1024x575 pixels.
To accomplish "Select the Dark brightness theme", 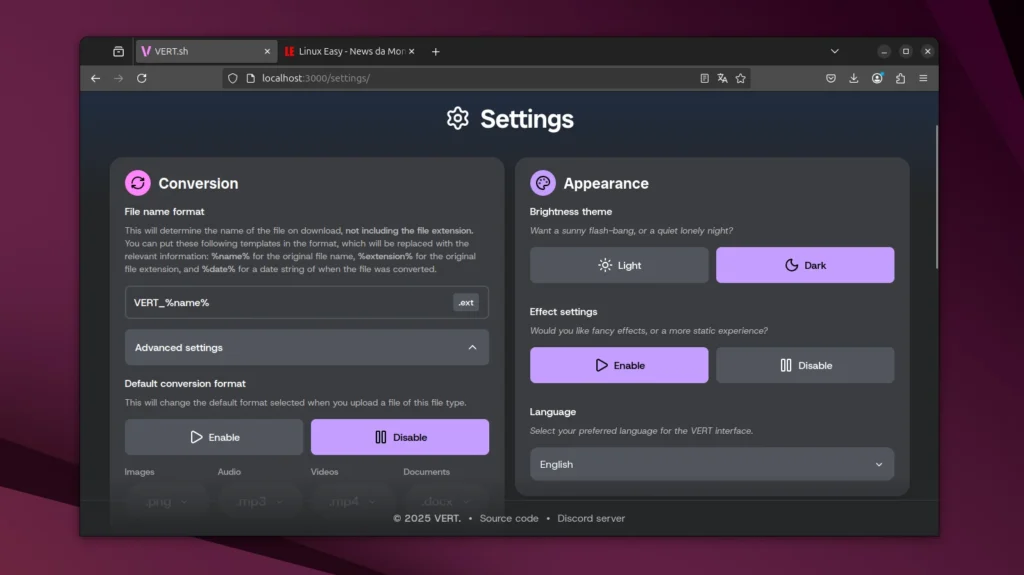I will pos(805,265).
